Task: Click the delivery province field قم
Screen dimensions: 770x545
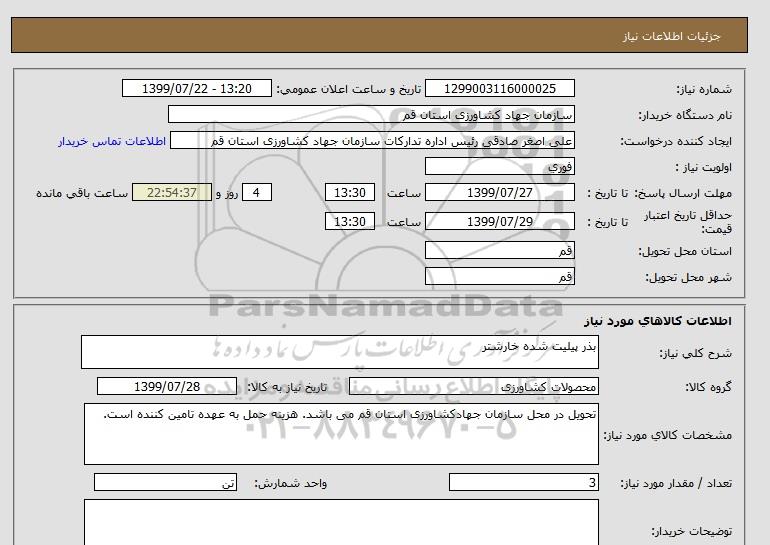Action: [499, 250]
